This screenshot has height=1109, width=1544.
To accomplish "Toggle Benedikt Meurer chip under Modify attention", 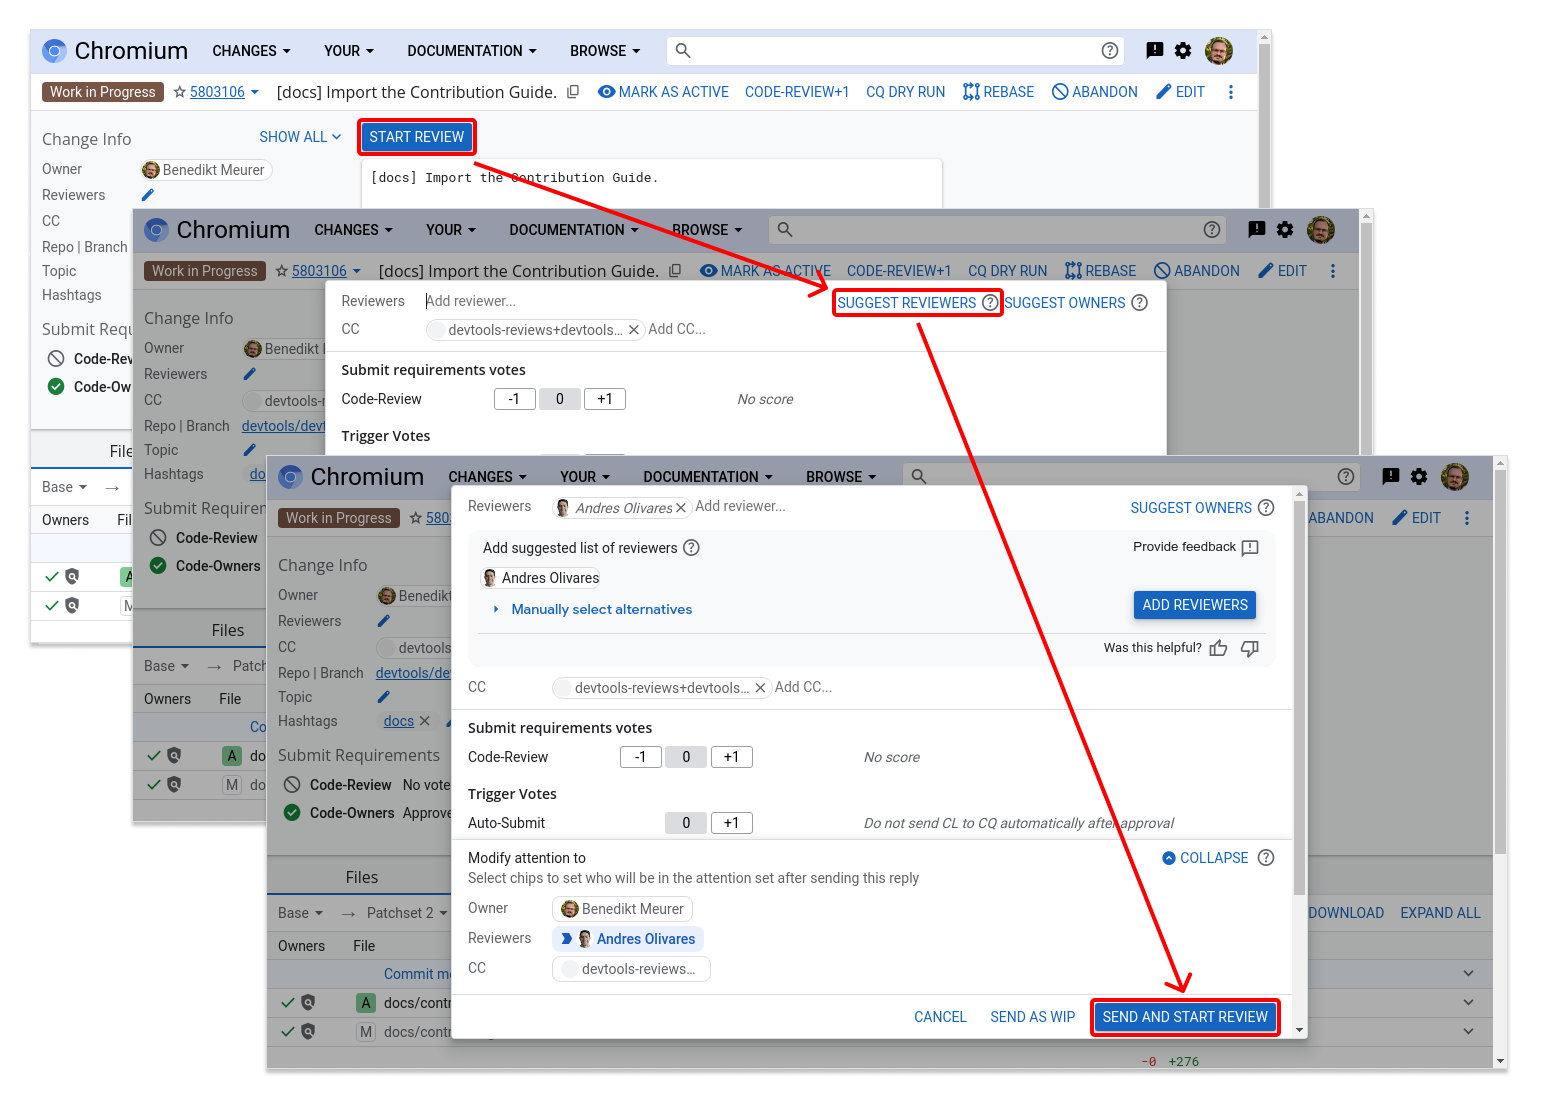I will pos(622,909).
